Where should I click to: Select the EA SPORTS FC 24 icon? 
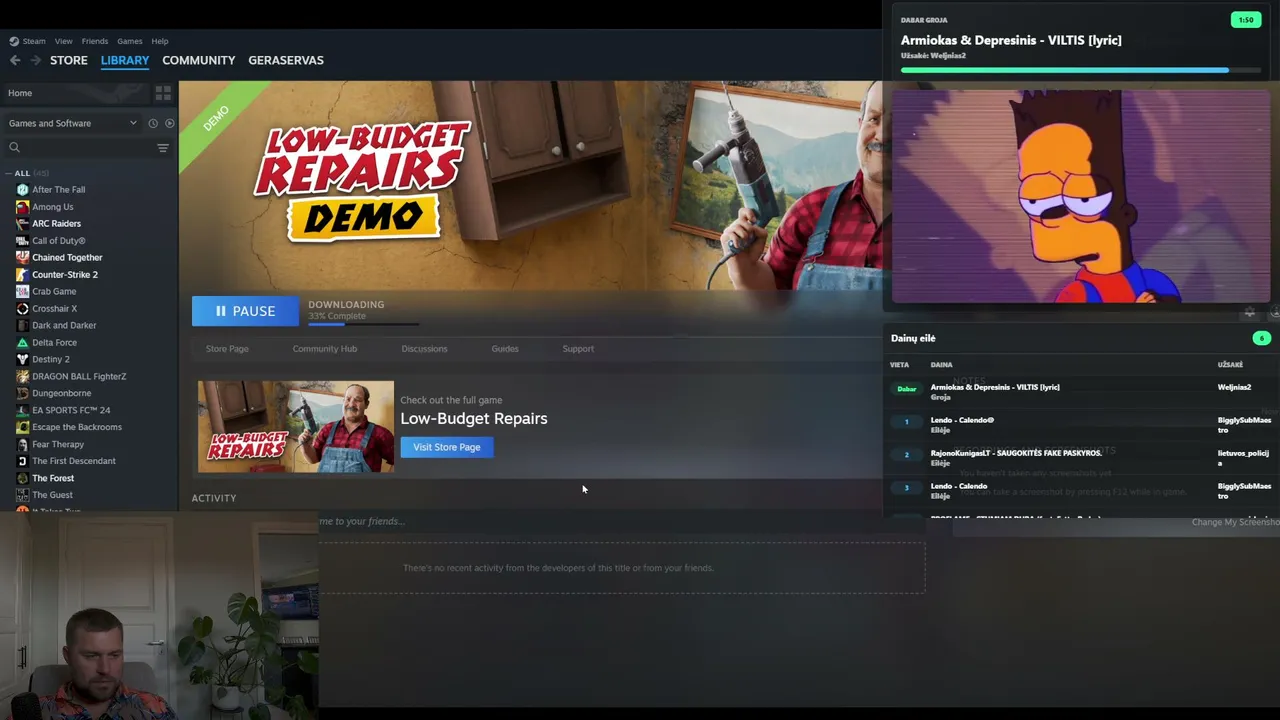pyautogui.click(x=22, y=411)
